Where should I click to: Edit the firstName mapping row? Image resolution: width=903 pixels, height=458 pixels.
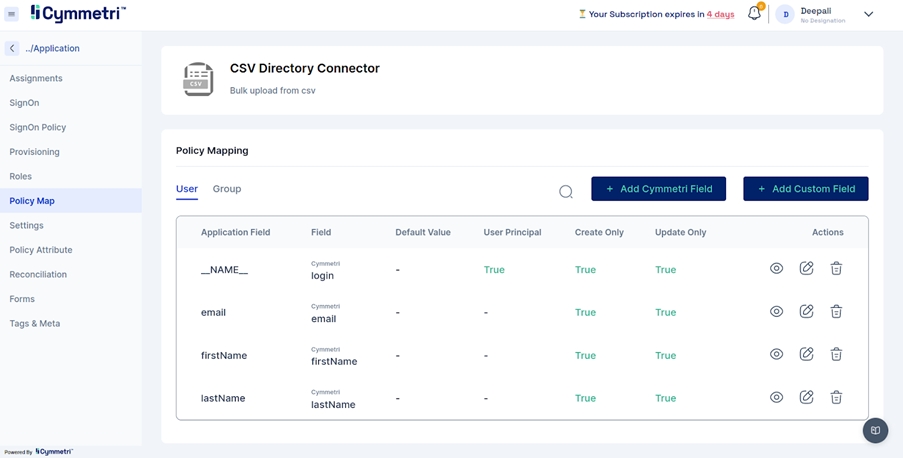coord(806,355)
